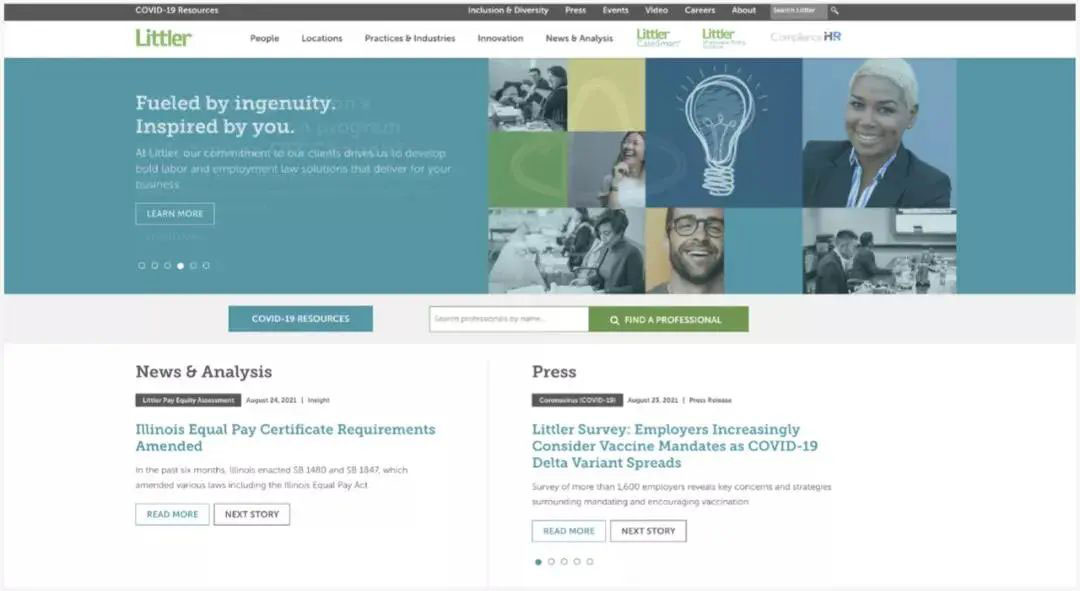Focus the search professionals by name field
Image resolution: width=1080 pixels, height=591 pixels.
coord(509,319)
